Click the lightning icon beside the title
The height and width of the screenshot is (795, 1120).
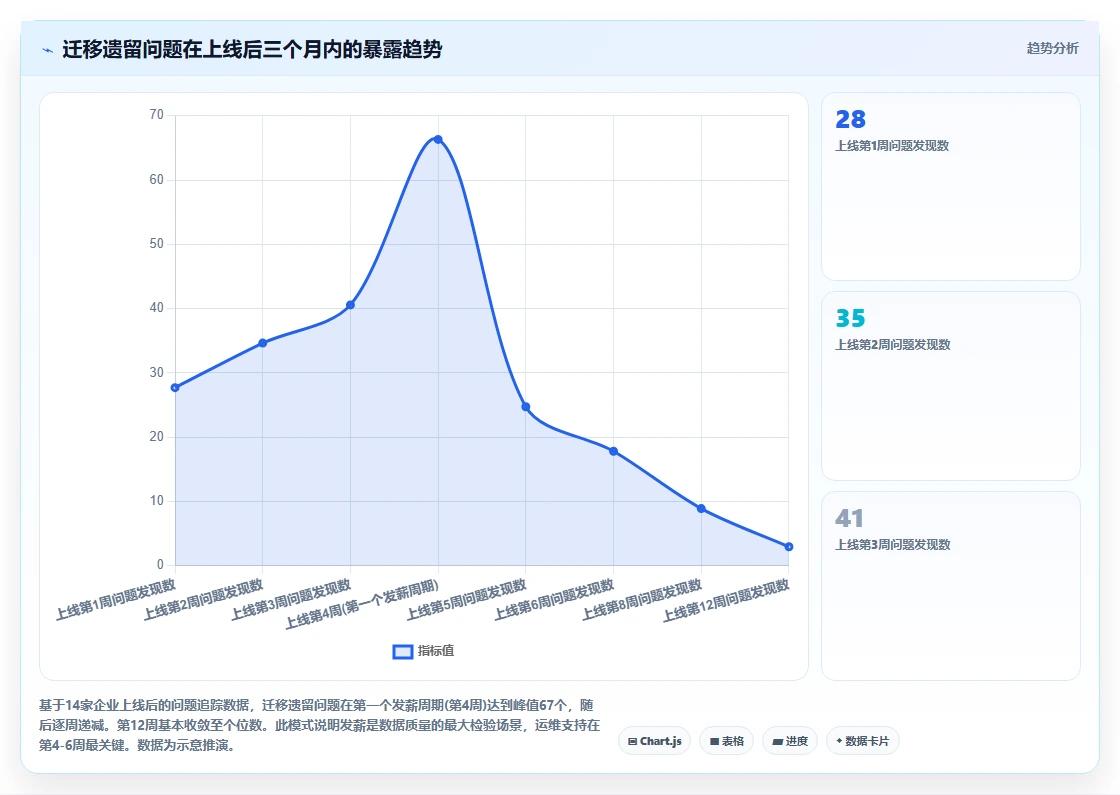coord(47,50)
